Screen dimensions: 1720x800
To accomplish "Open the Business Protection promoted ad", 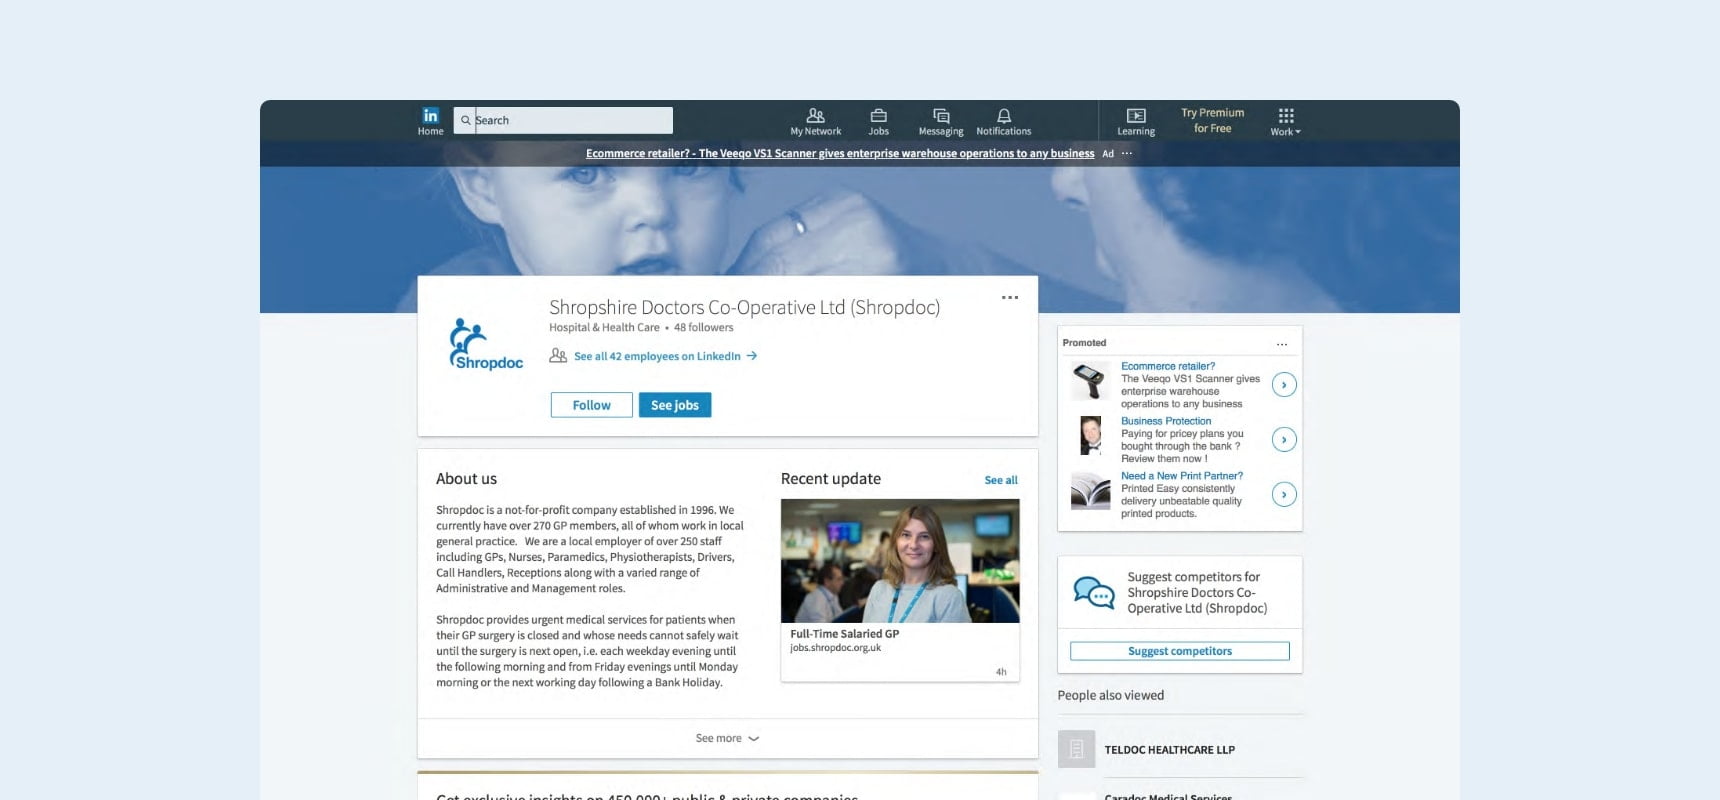I will point(1166,421).
